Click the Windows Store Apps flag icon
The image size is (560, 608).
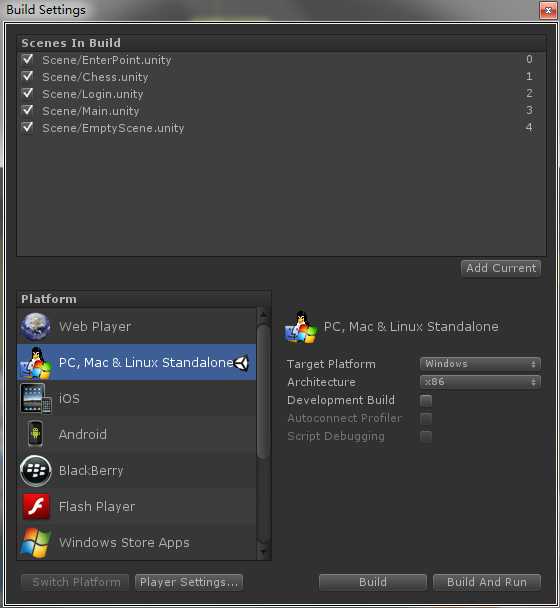36,542
